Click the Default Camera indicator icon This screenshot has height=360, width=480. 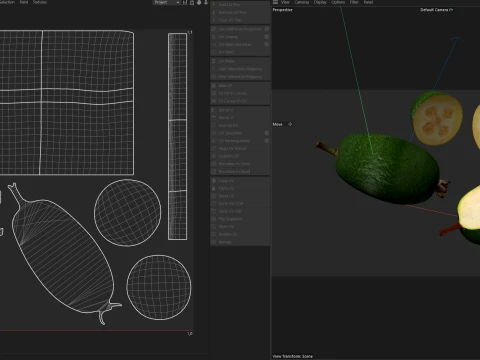tap(451, 10)
